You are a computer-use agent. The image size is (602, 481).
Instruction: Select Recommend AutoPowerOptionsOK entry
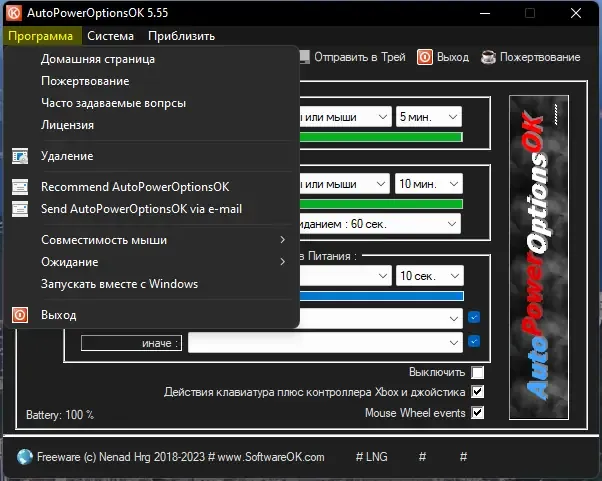(x=151, y=187)
